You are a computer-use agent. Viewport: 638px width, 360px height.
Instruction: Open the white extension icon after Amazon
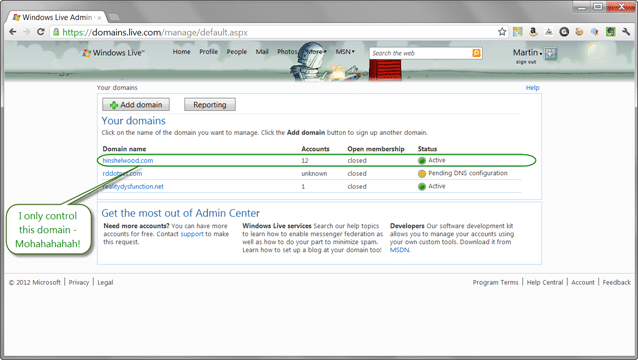click(549, 32)
